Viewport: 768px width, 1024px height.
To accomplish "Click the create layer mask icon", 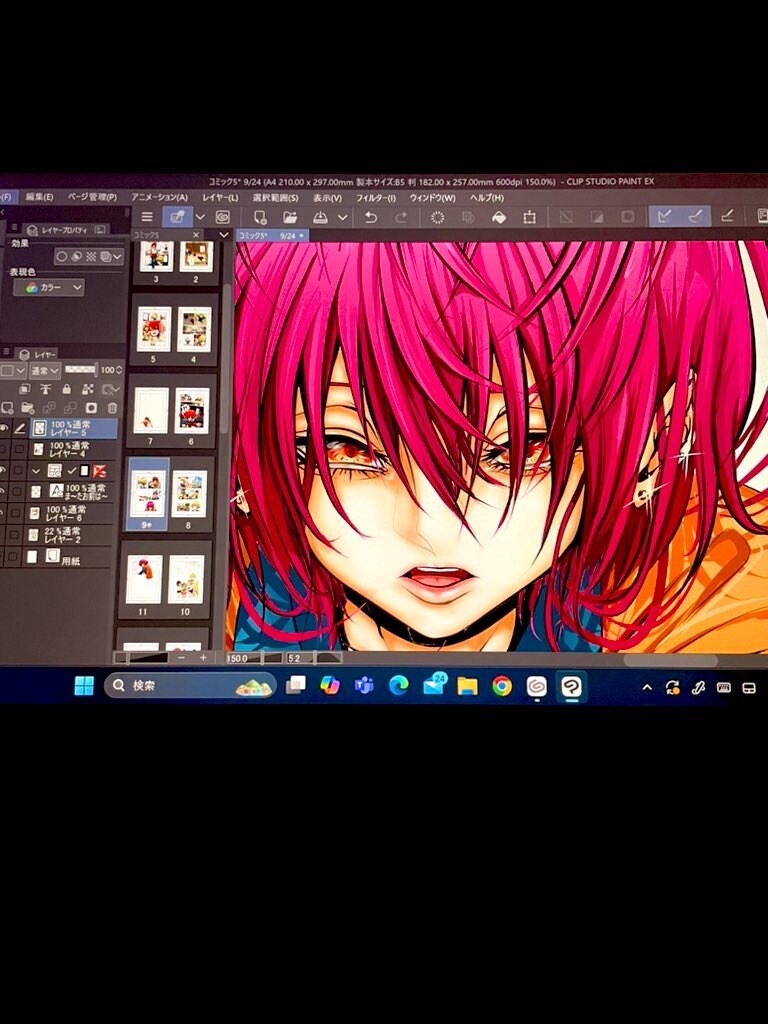I will pos(91,408).
